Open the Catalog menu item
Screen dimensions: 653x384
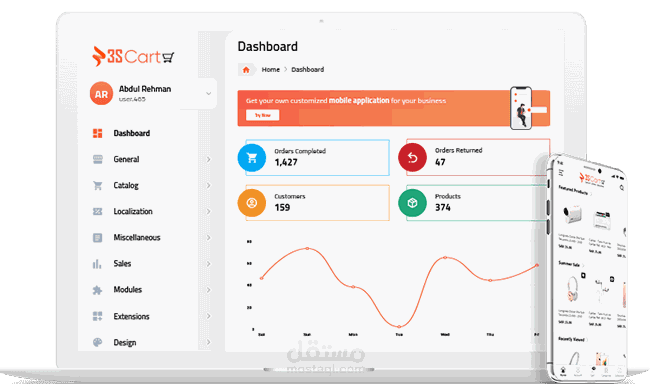point(126,185)
